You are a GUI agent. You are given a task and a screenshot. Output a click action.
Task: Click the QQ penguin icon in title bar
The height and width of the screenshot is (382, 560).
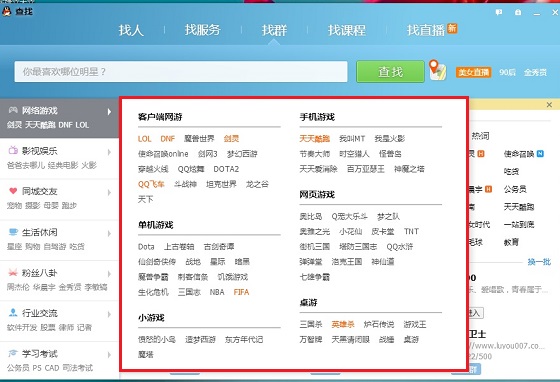click(x=6, y=11)
